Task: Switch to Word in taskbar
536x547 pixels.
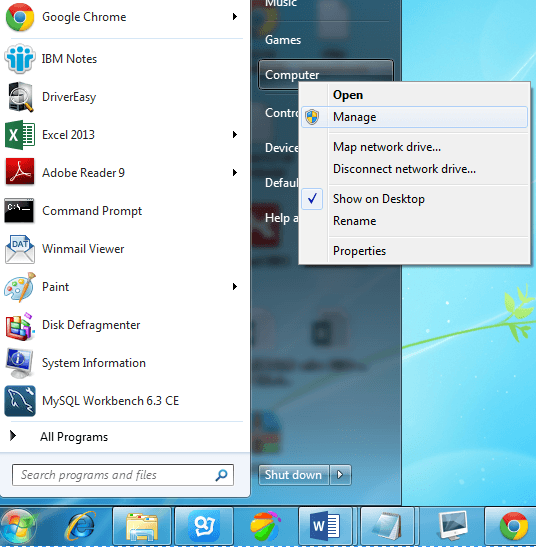Action: click(x=325, y=526)
